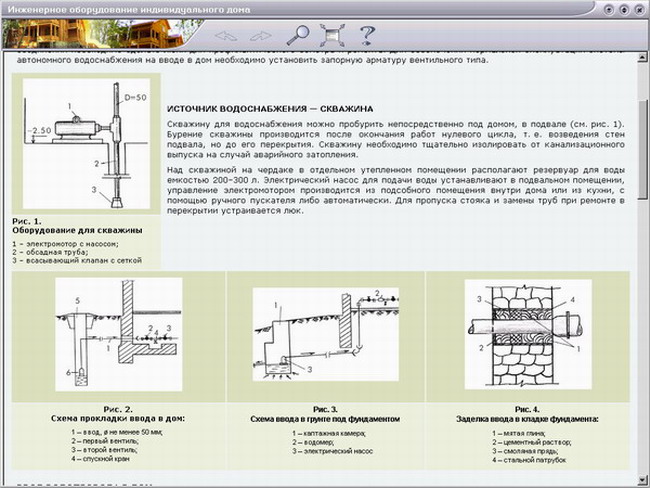650x488 pixels.
Task: Click legend line 'ввод, ø не менее 50 мм'
Action: (122, 432)
